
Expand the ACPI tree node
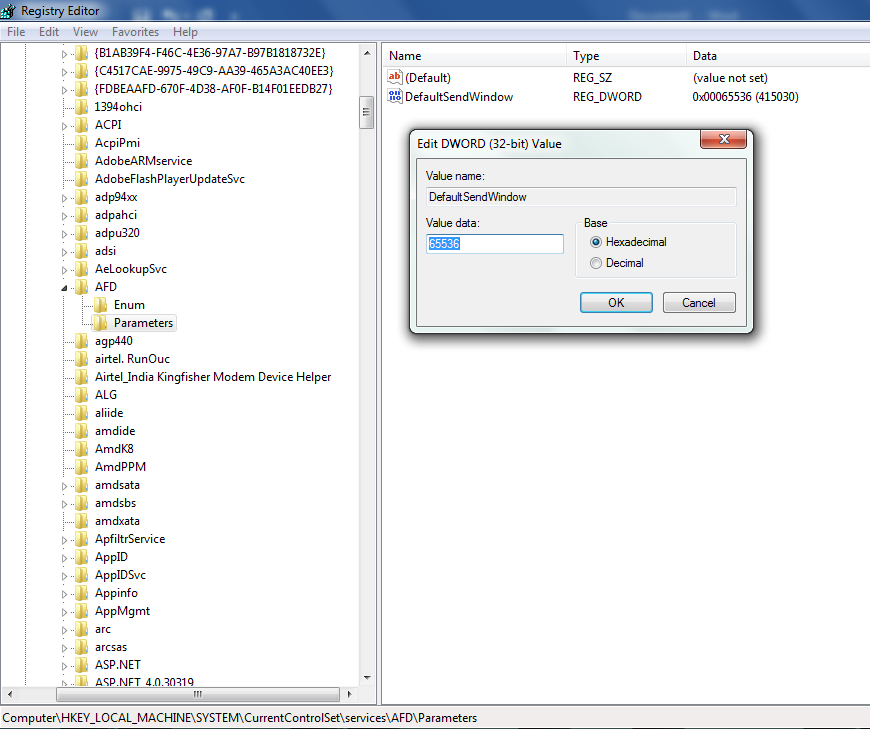click(65, 125)
